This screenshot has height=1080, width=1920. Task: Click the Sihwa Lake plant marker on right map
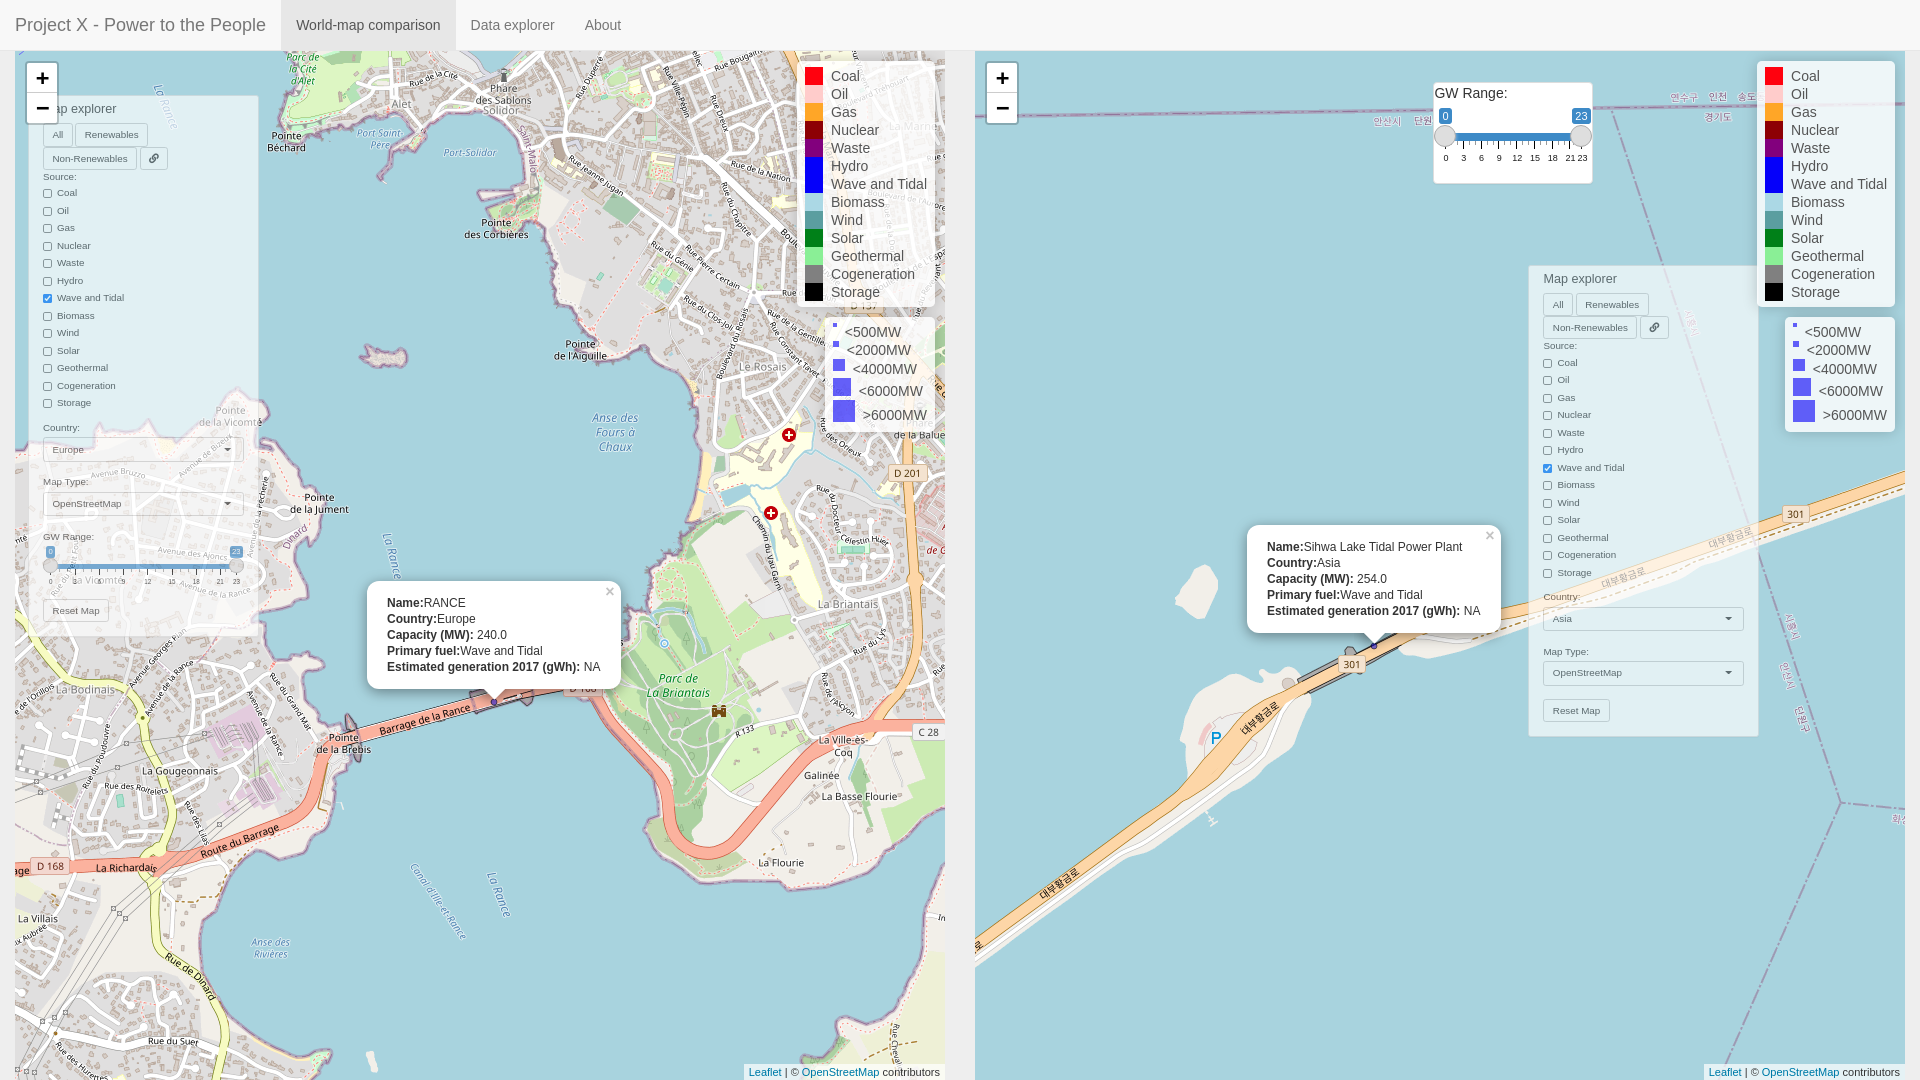tap(1374, 646)
